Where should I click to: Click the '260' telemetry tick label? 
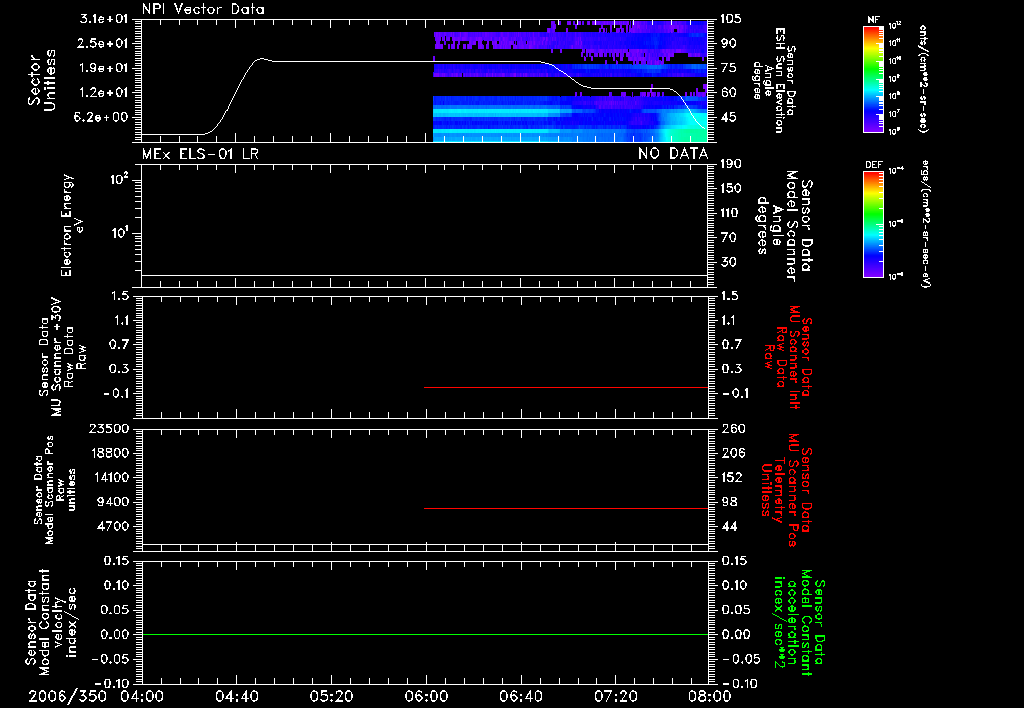click(x=733, y=428)
